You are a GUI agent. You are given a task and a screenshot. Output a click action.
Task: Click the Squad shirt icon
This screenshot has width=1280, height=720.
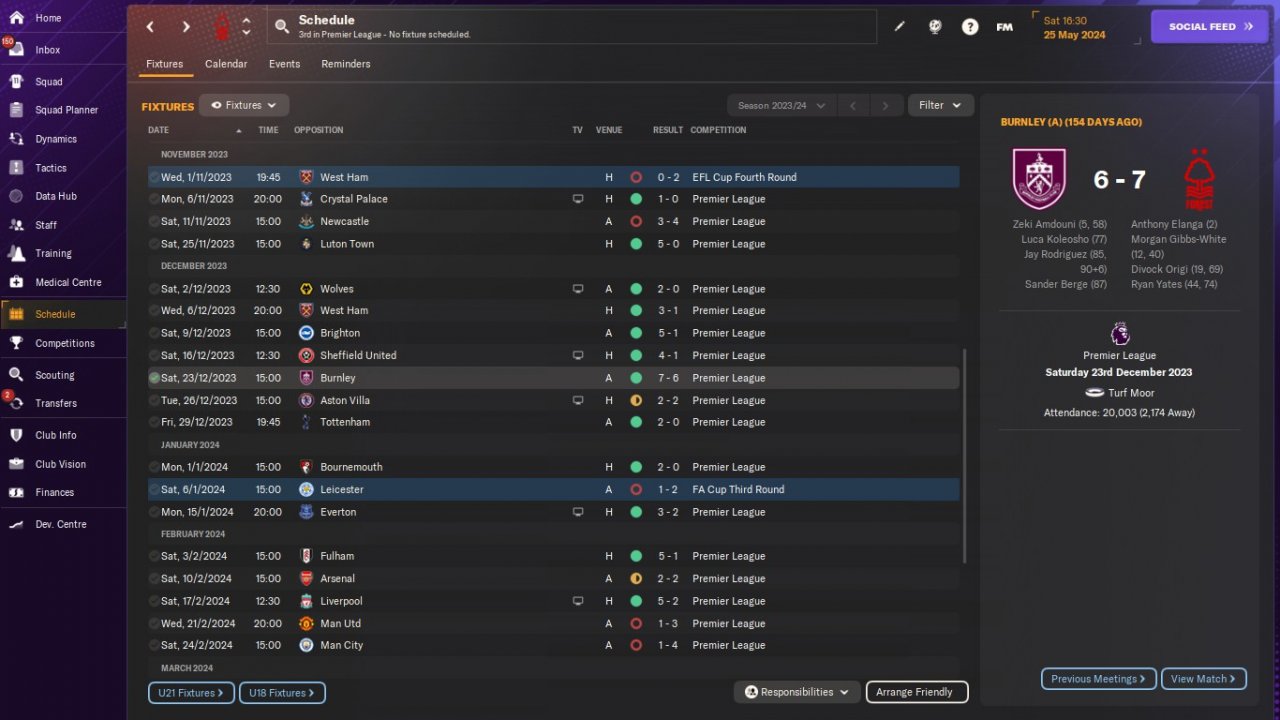[x=16, y=81]
